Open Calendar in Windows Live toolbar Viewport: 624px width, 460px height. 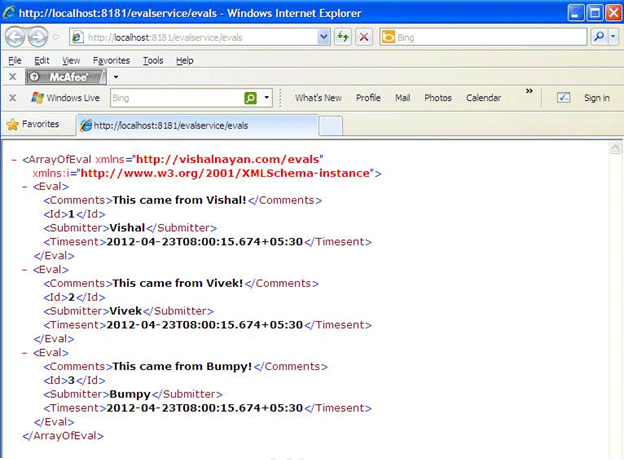pyautogui.click(x=484, y=98)
